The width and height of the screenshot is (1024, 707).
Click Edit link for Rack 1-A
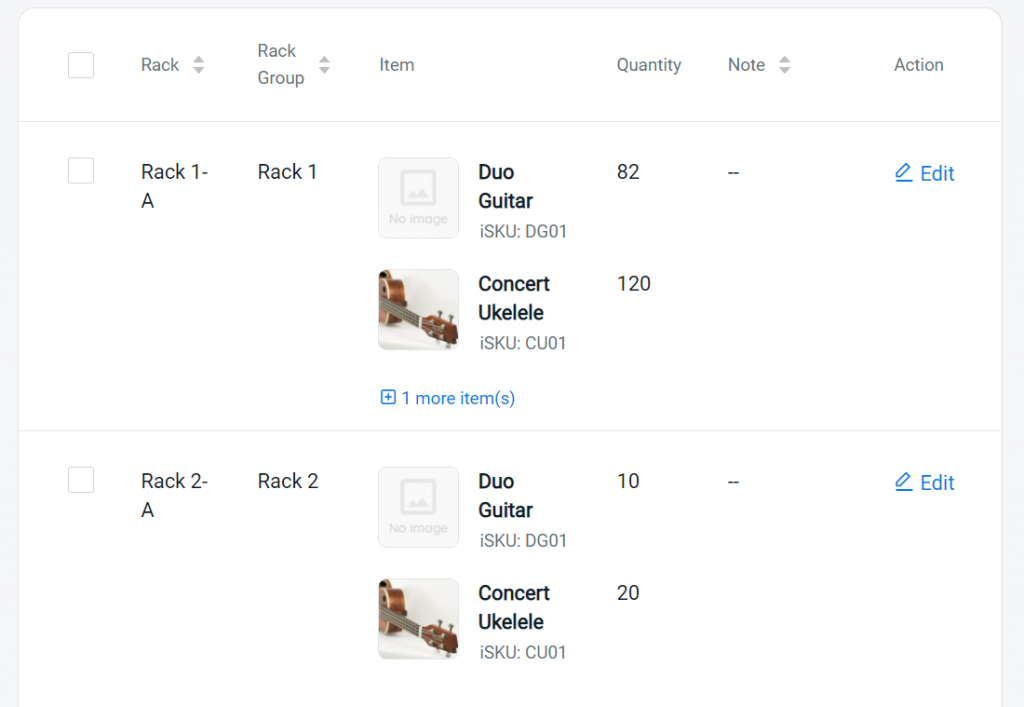tap(937, 174)
